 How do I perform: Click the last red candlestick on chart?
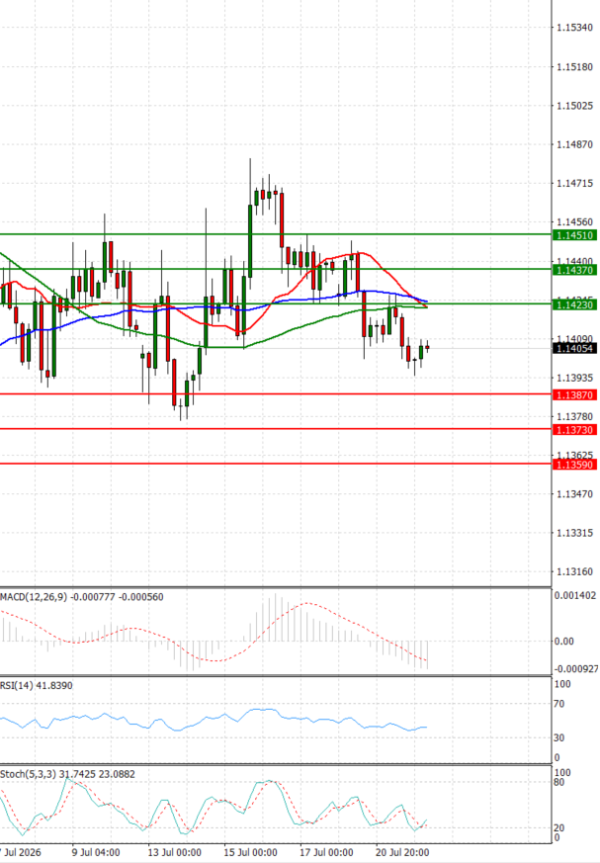(x=427, y=347)
